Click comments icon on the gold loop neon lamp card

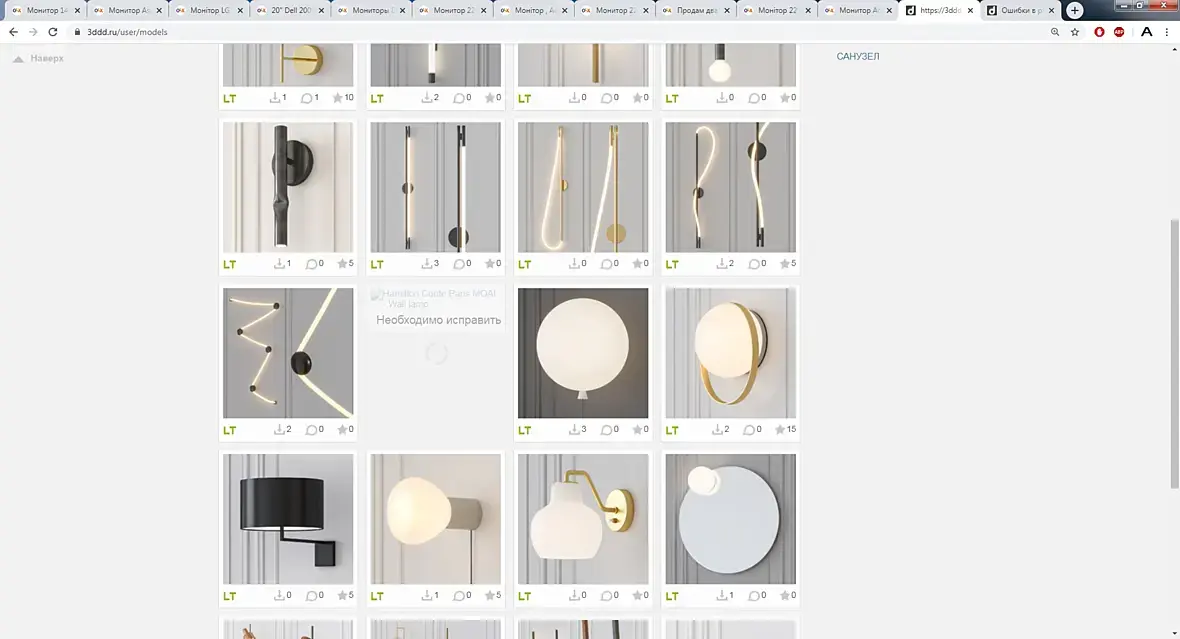click(606, 264)
